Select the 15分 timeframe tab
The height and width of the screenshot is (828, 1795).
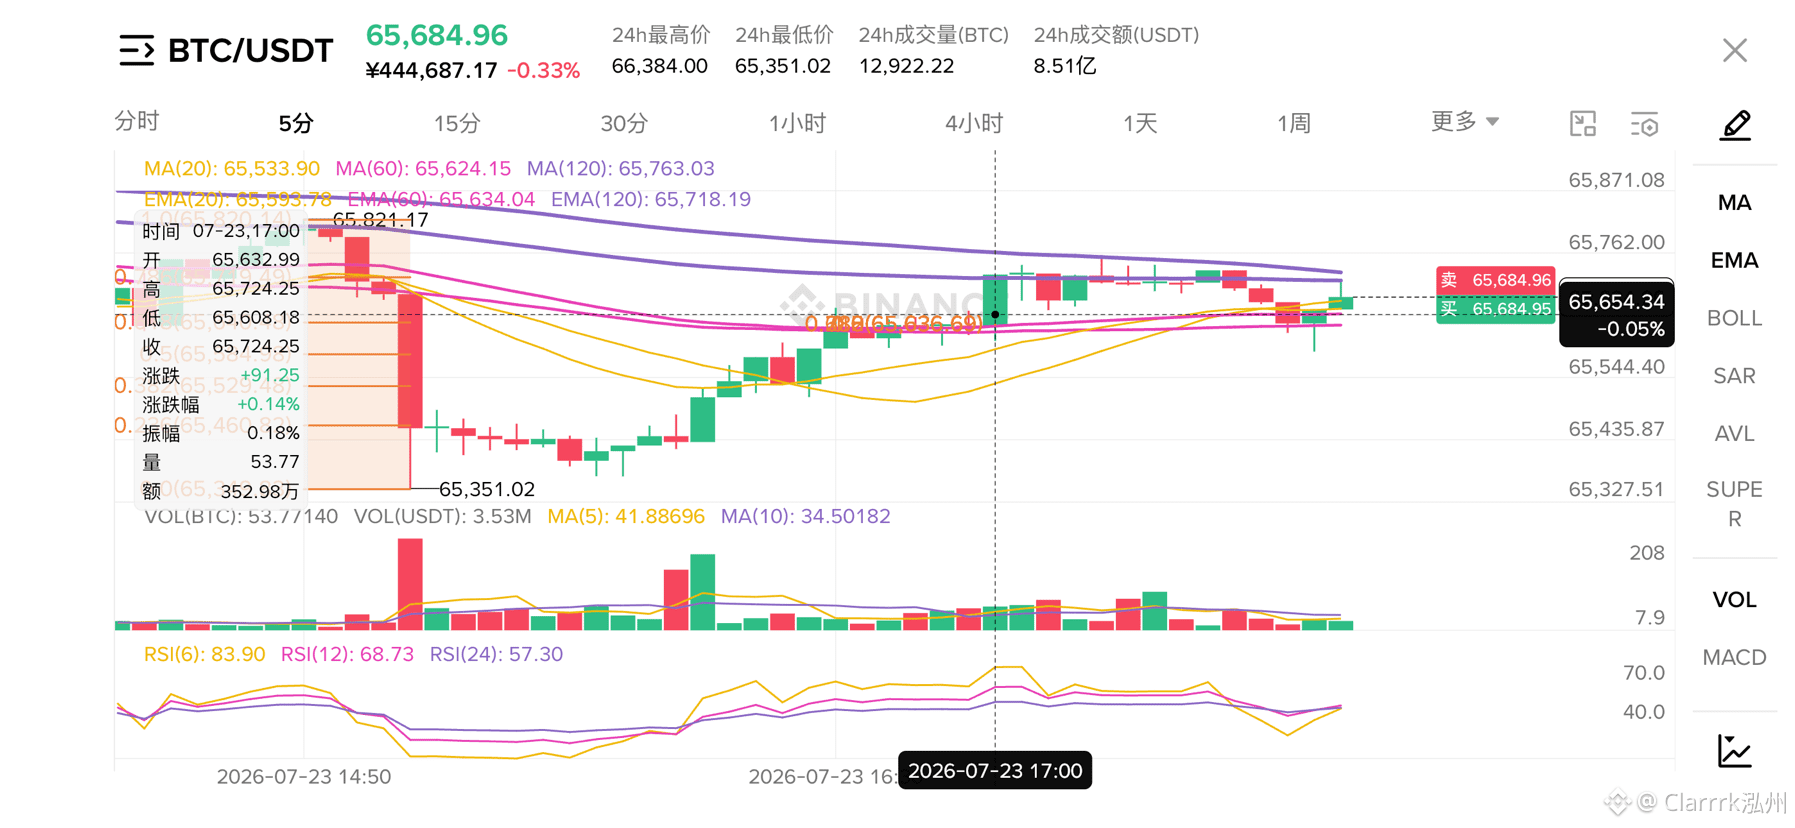pyautogui.click(x=457, y=124)
